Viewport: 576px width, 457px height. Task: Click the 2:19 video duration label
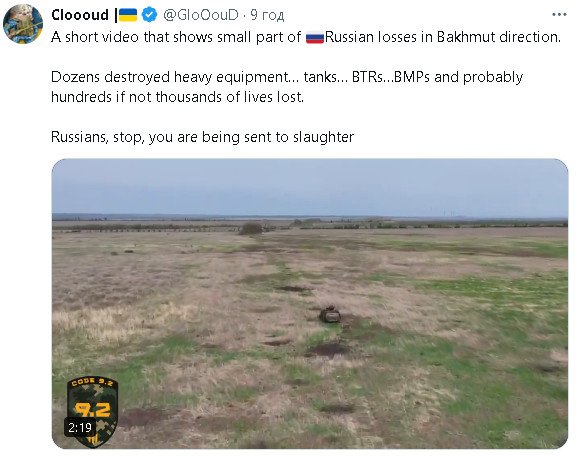pyautogui.click(x=80, y=427)
